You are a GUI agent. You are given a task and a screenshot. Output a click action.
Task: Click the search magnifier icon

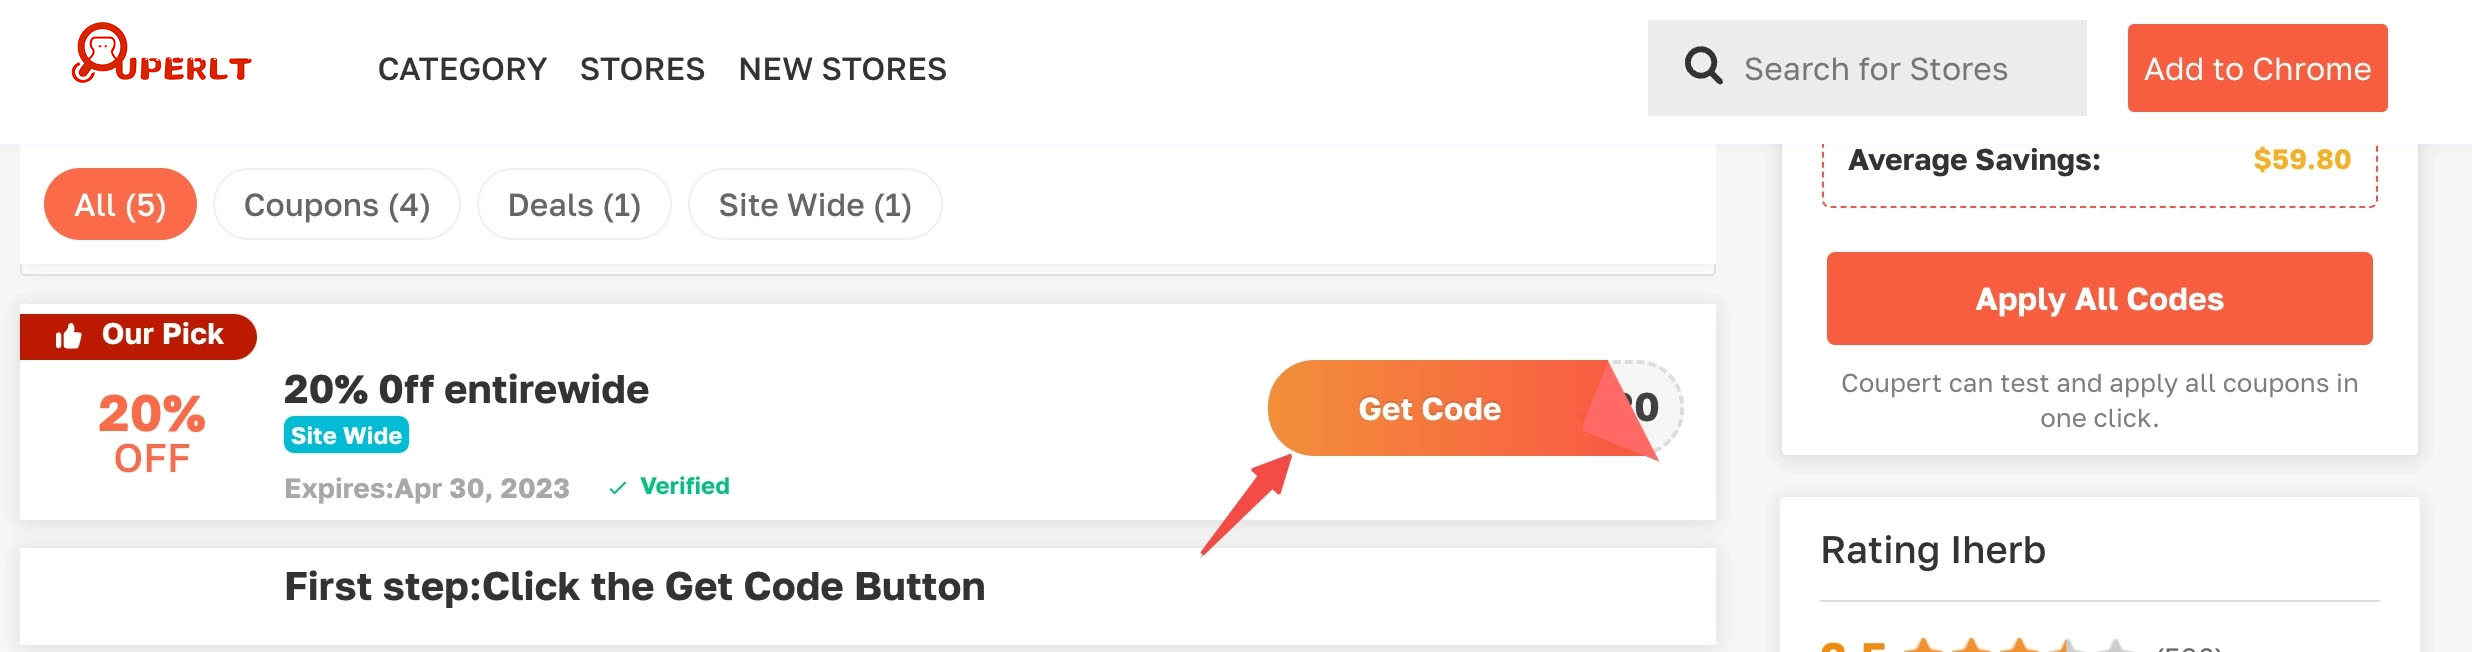tap(1703, 66)
